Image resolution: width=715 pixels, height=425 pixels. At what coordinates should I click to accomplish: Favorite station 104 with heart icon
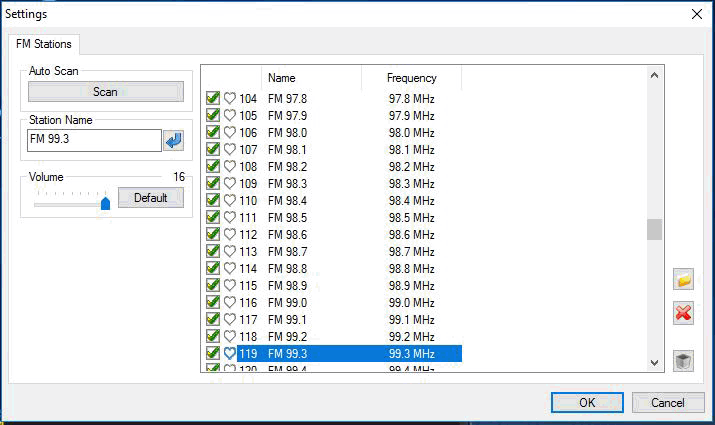pos(229,99)
